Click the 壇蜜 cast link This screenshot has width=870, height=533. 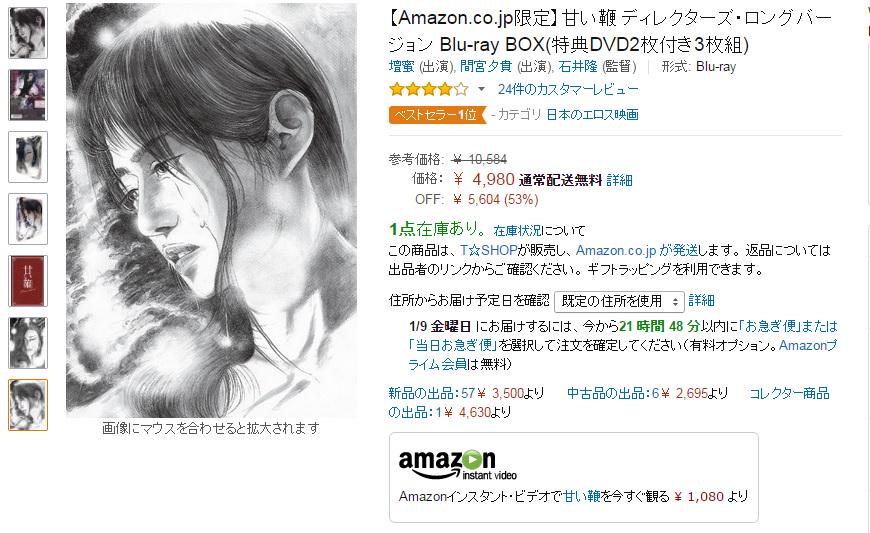402,67
